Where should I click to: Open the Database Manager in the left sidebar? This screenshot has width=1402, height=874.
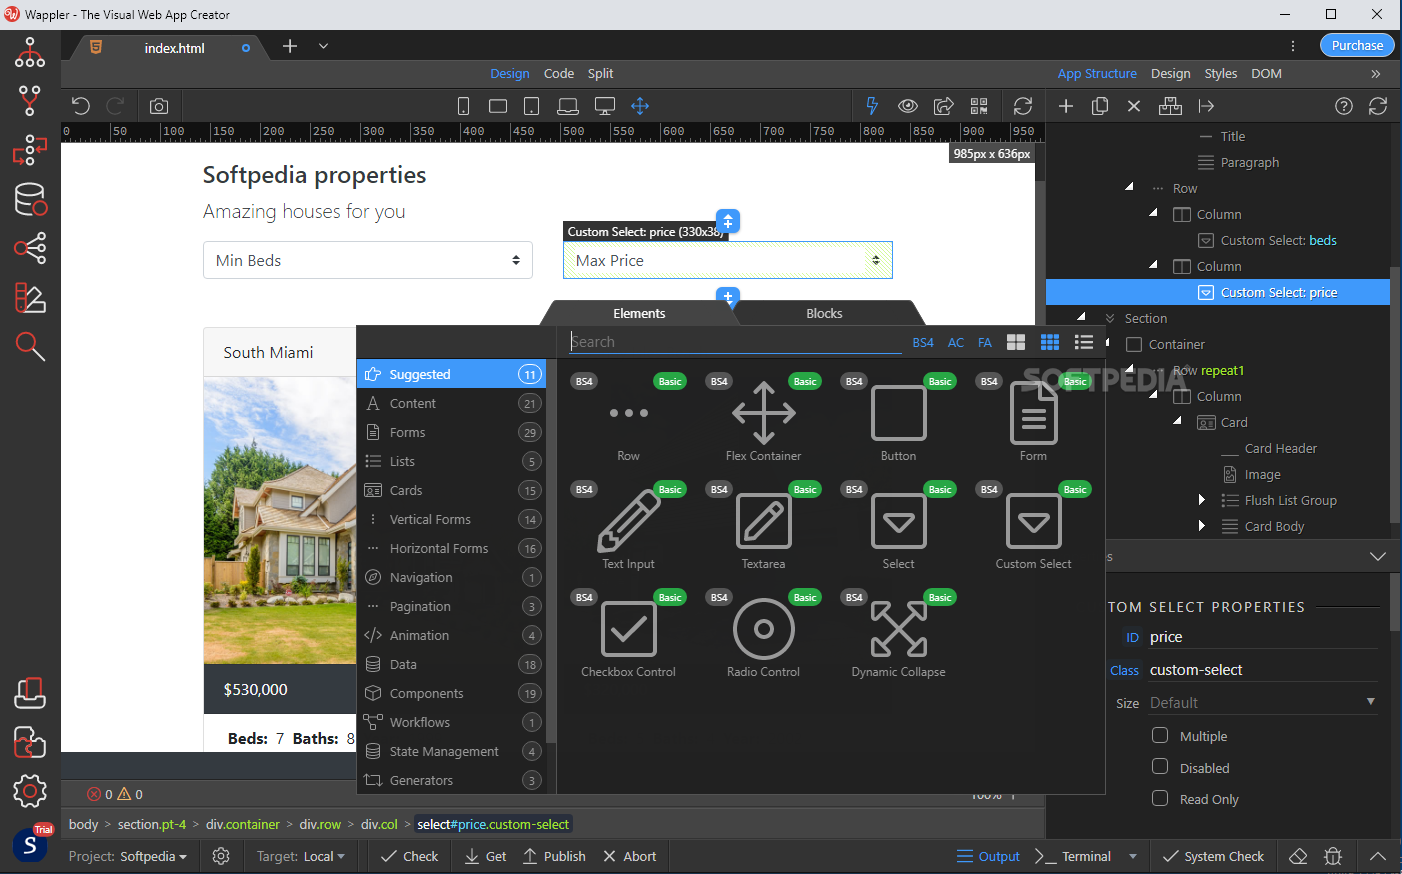click(x=30, y=200)
